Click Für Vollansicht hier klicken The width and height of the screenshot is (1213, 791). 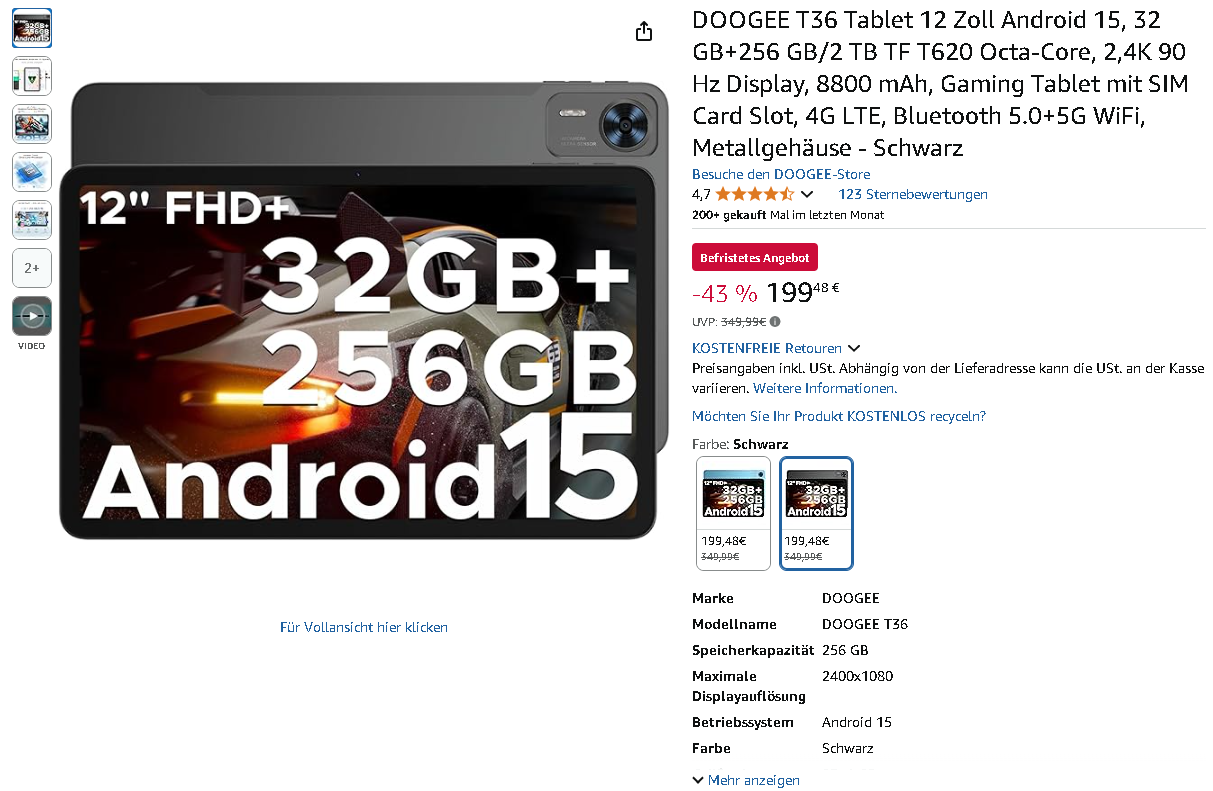364,627
